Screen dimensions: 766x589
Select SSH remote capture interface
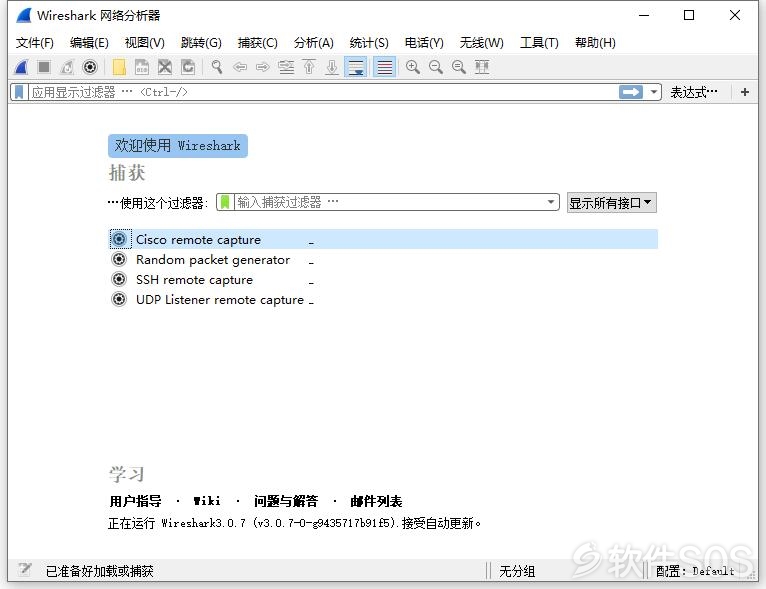coord(383,279)
